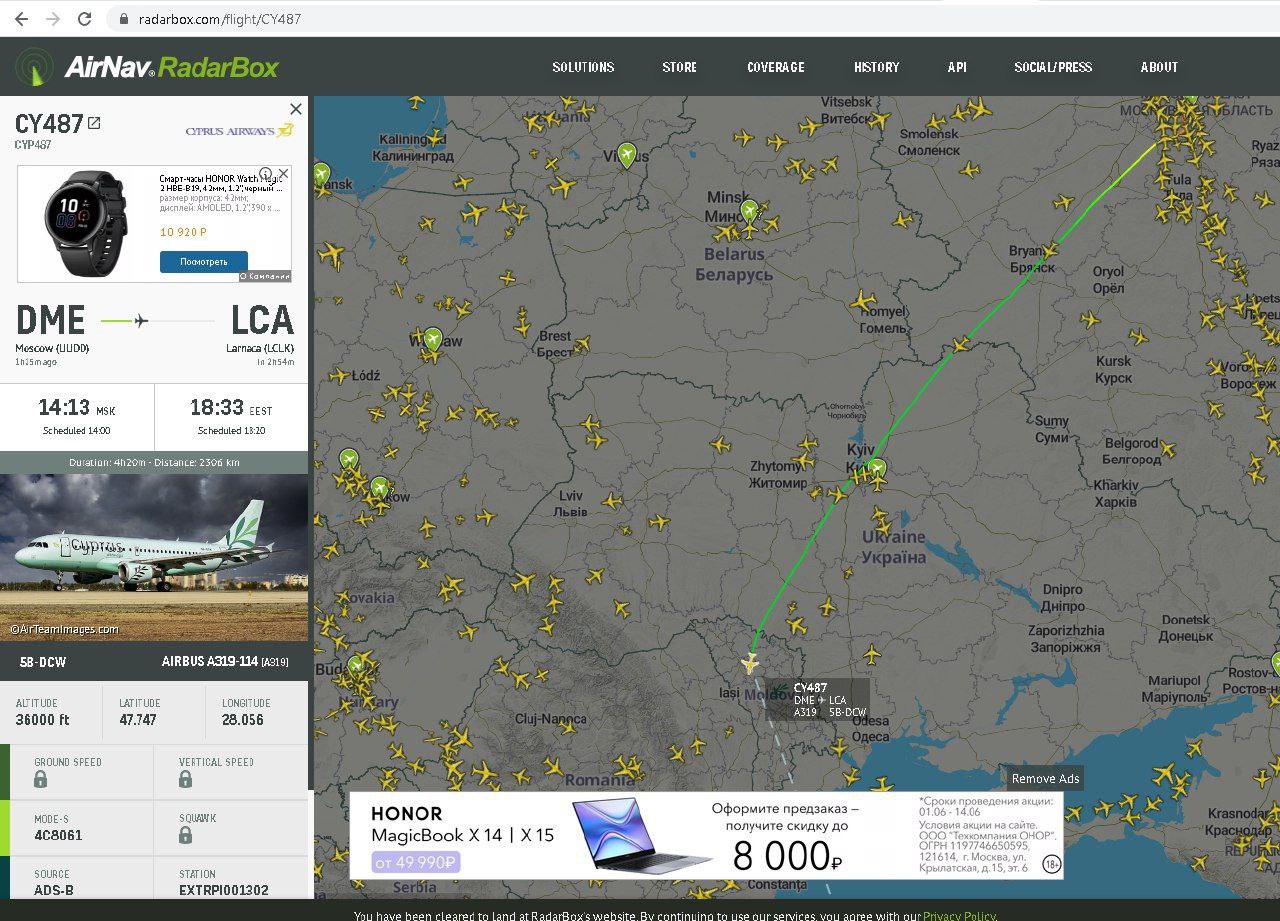Click the HONOR watch ad image
Screen dimensions: 1280x921
(x=87, y=223)
